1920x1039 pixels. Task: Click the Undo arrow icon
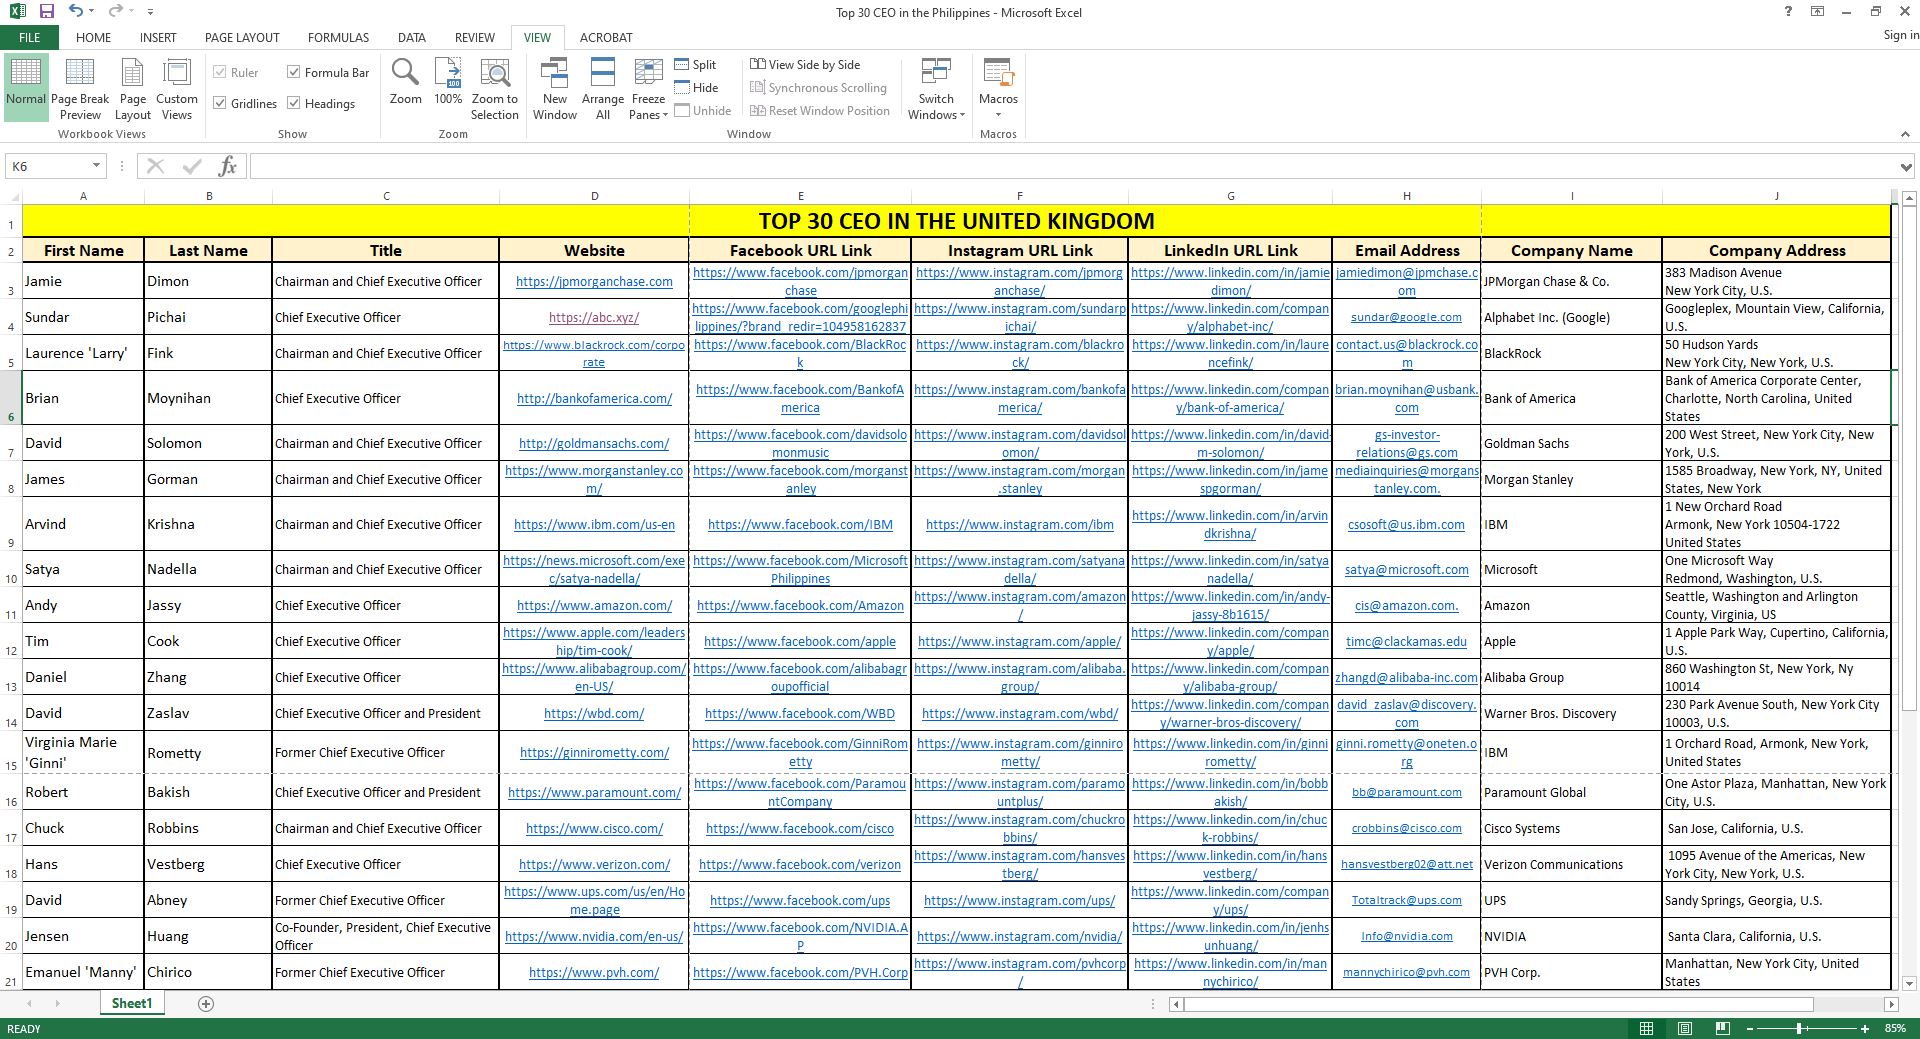(76, 12)
